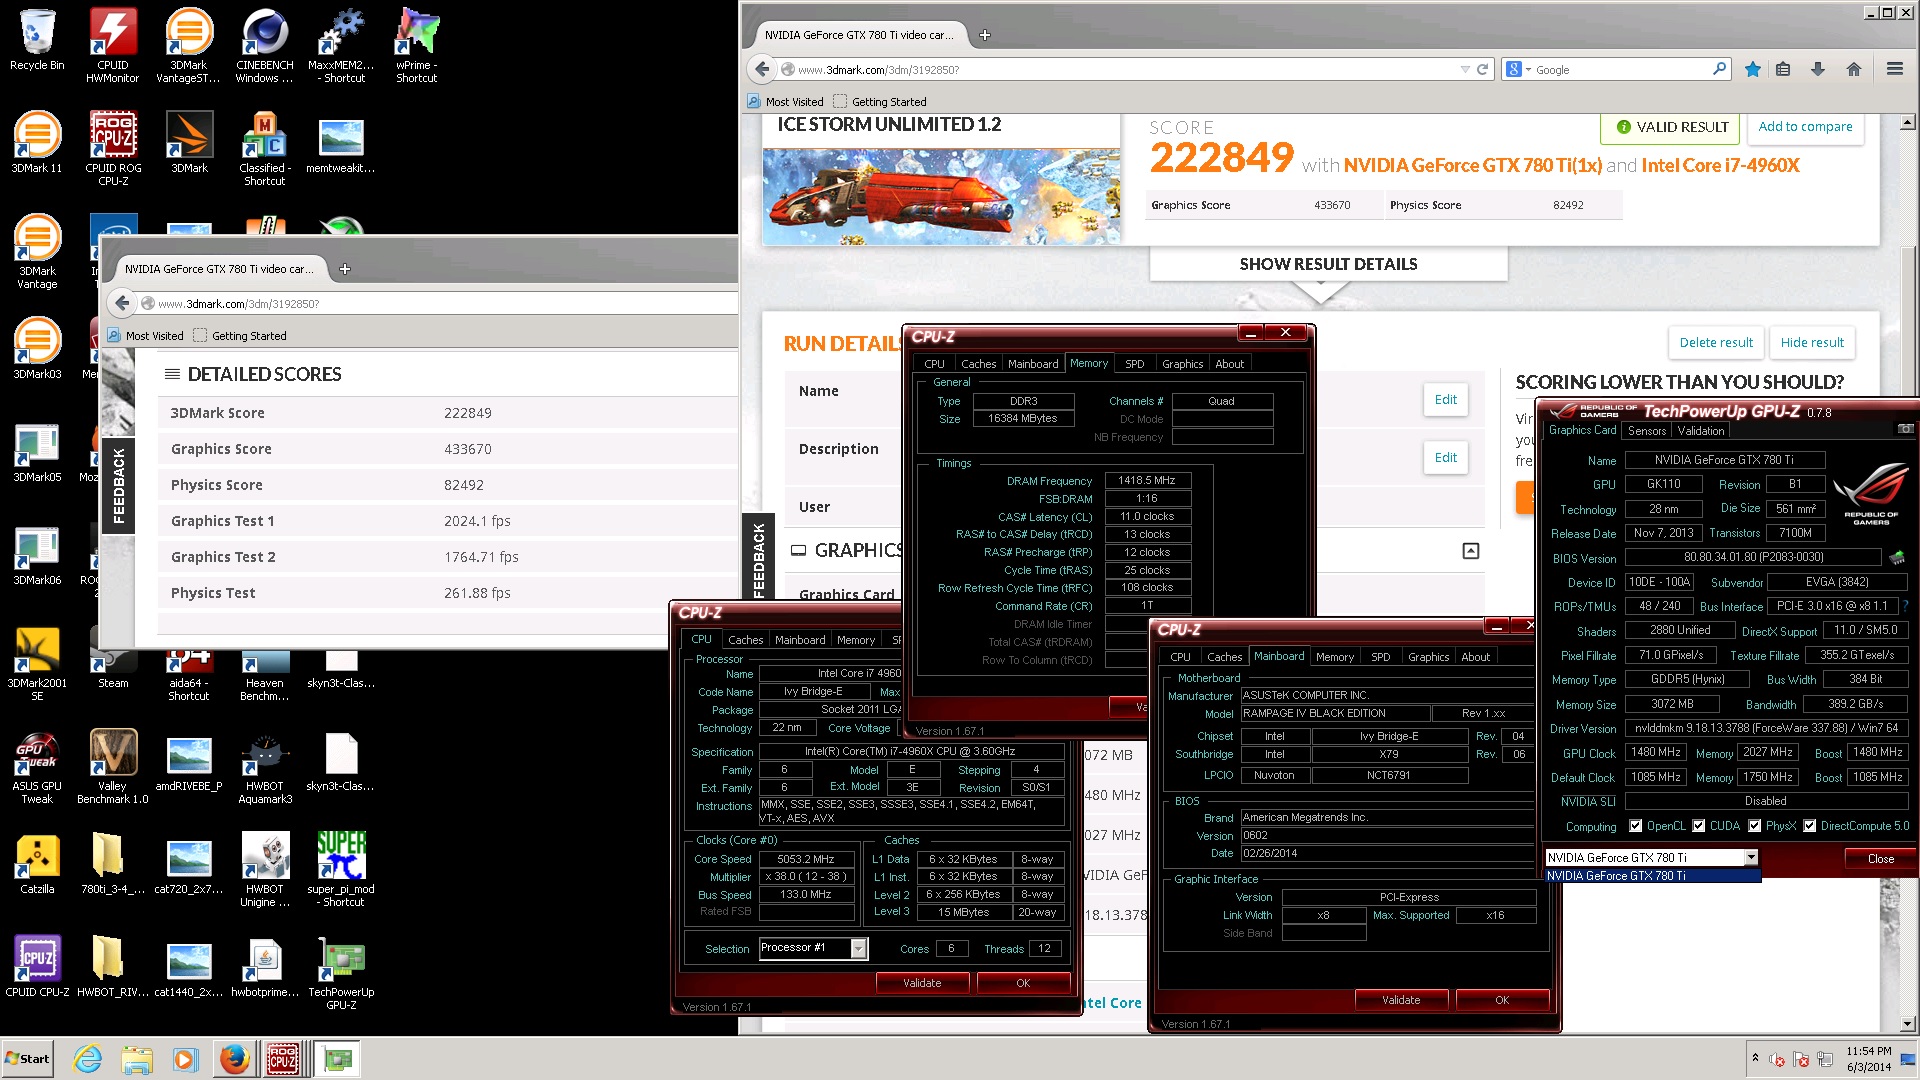
Task: Open hwbotprime desktop icon
Action: coord(265,966)
